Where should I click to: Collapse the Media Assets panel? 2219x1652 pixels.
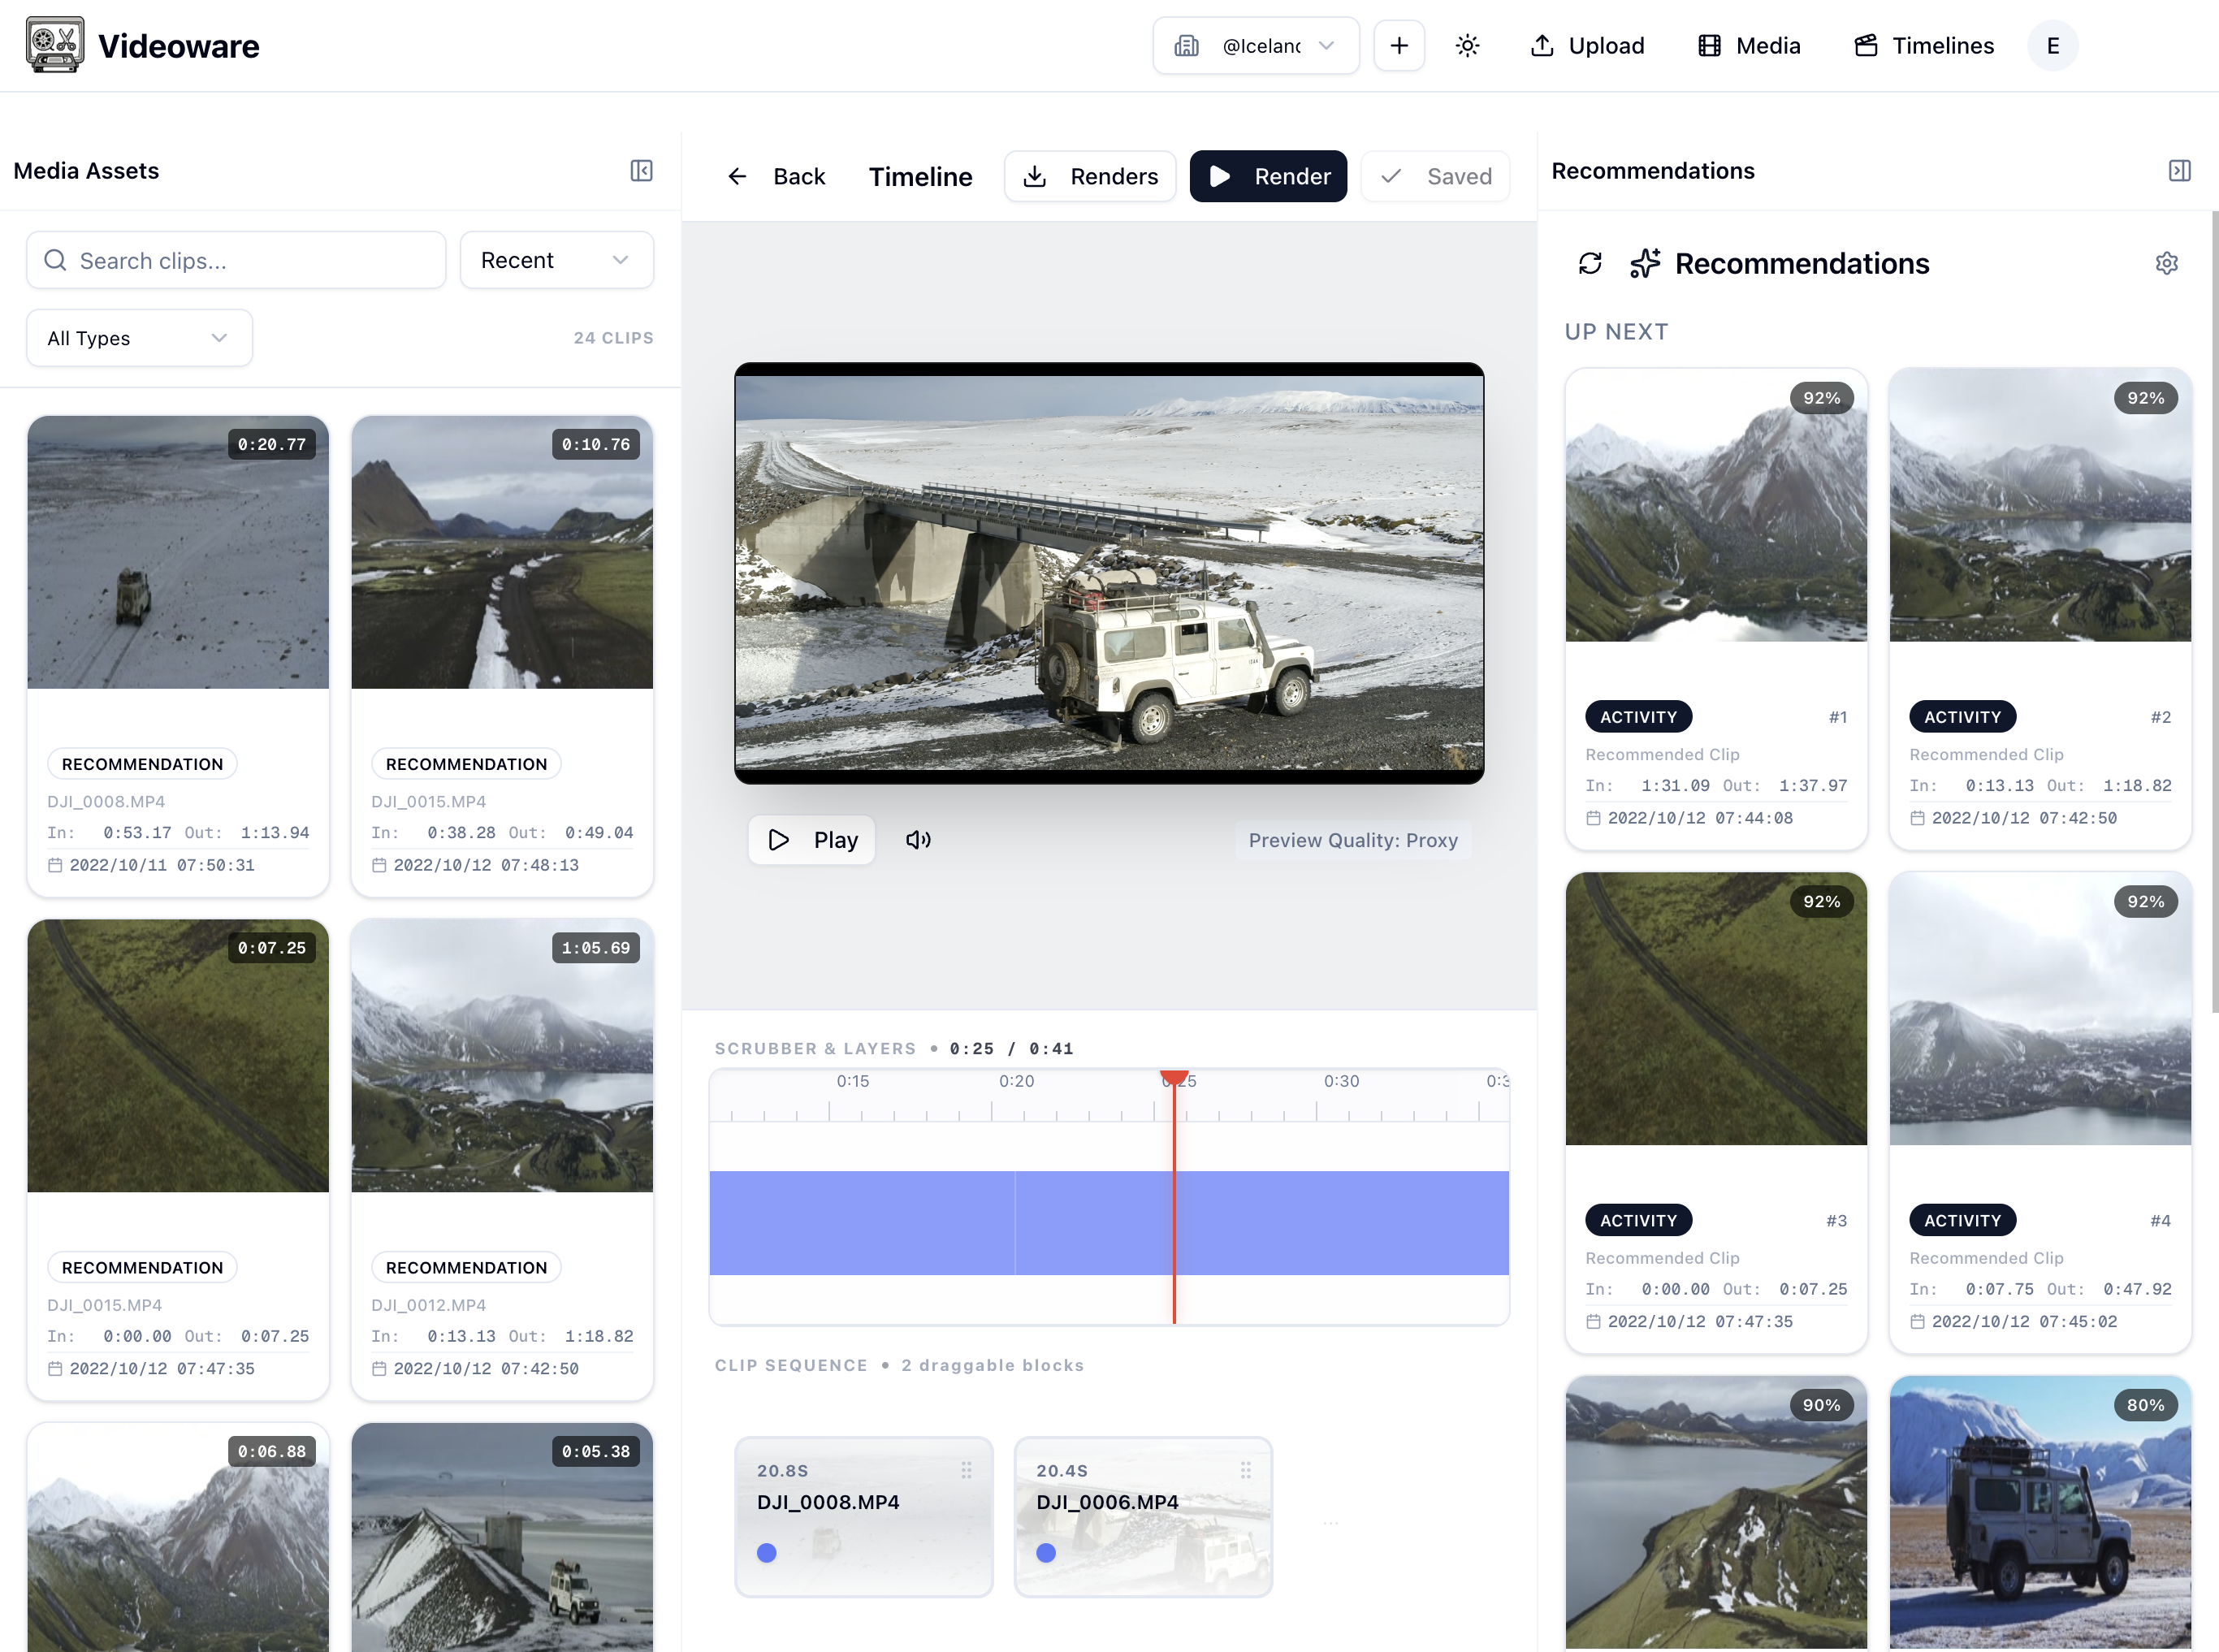pyautogui.click(x=642, y=171)
